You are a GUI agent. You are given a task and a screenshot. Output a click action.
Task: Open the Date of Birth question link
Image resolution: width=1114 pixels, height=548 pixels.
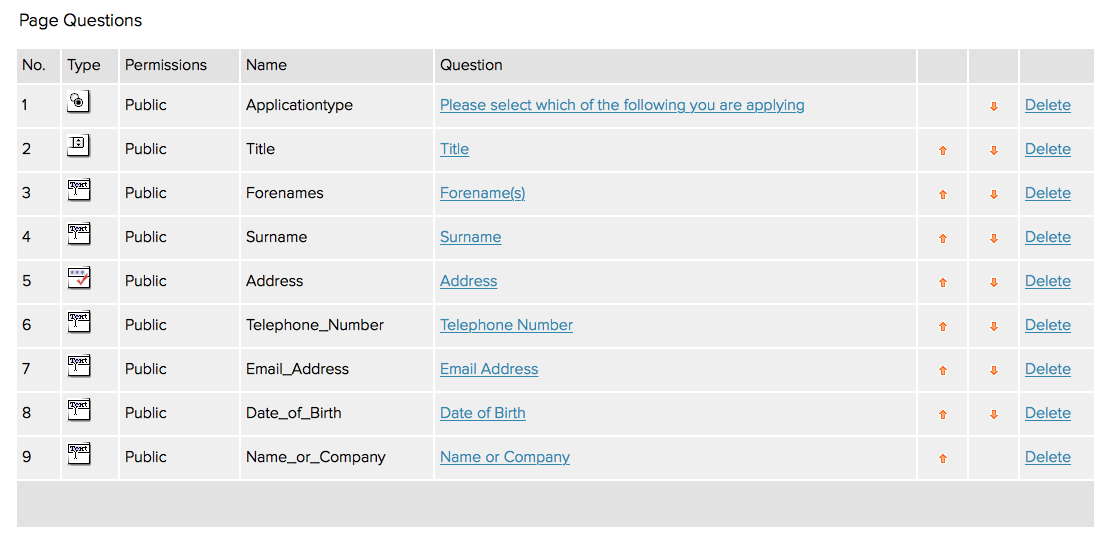482,413
